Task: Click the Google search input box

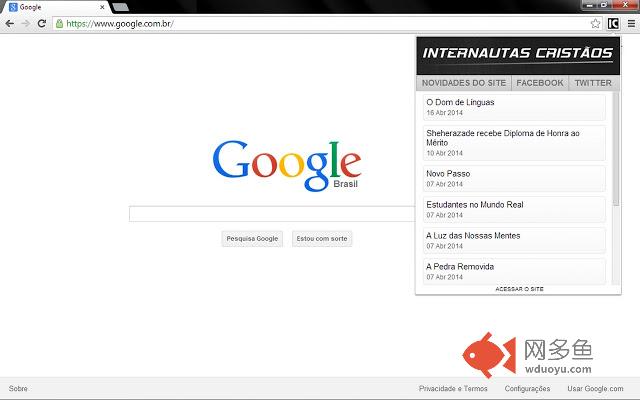Action: pyautogui.click(x=272, y=214)
